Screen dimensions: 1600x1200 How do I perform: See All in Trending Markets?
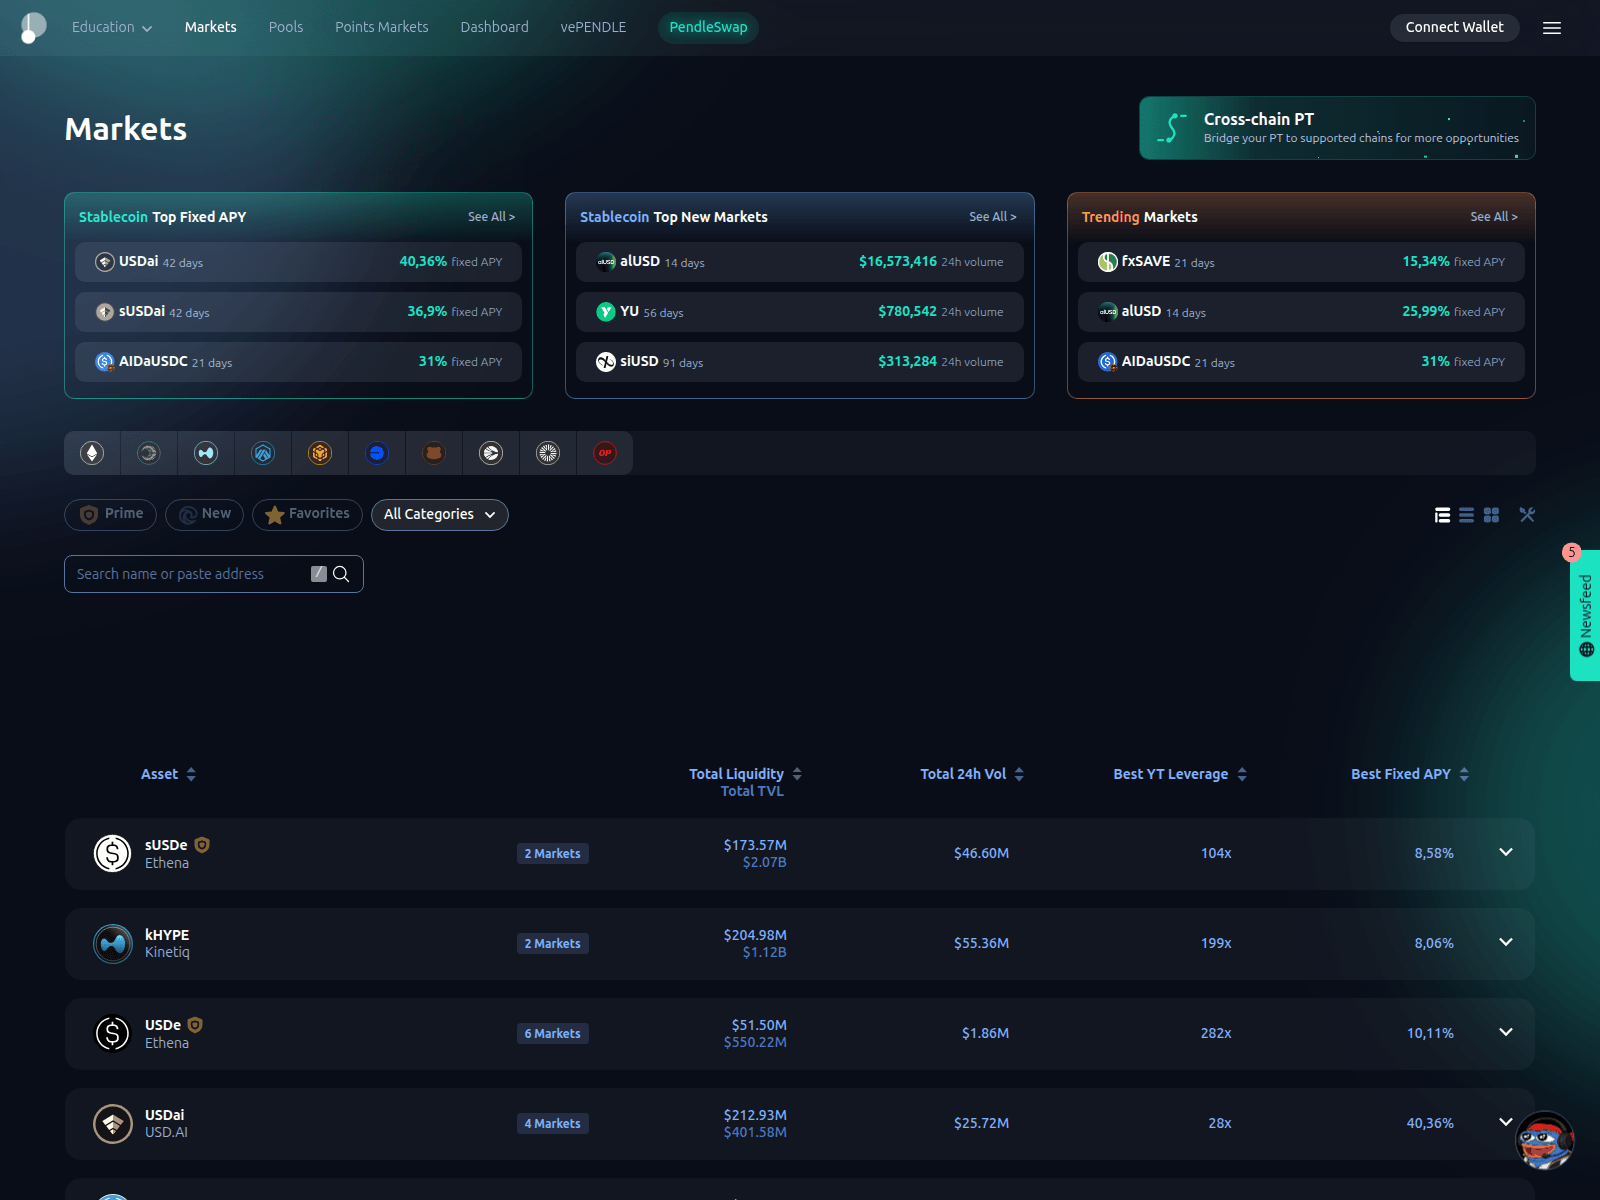click(1494, 217)
